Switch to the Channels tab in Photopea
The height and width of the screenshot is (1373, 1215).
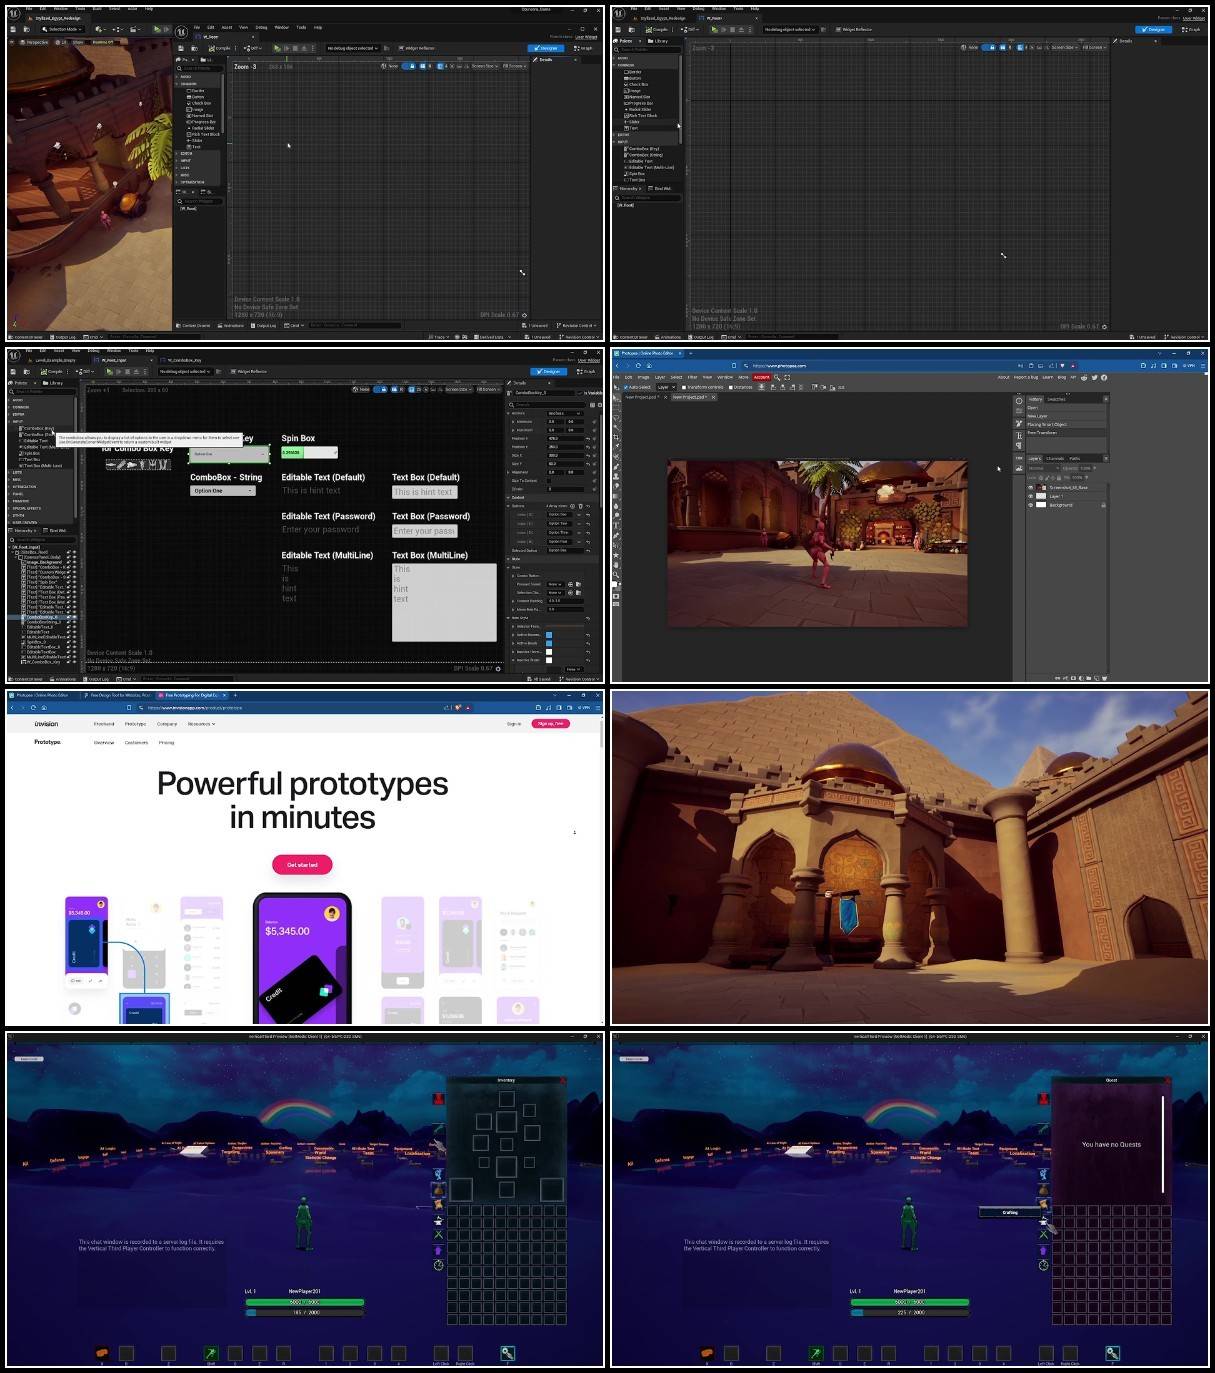[1055, 458]
